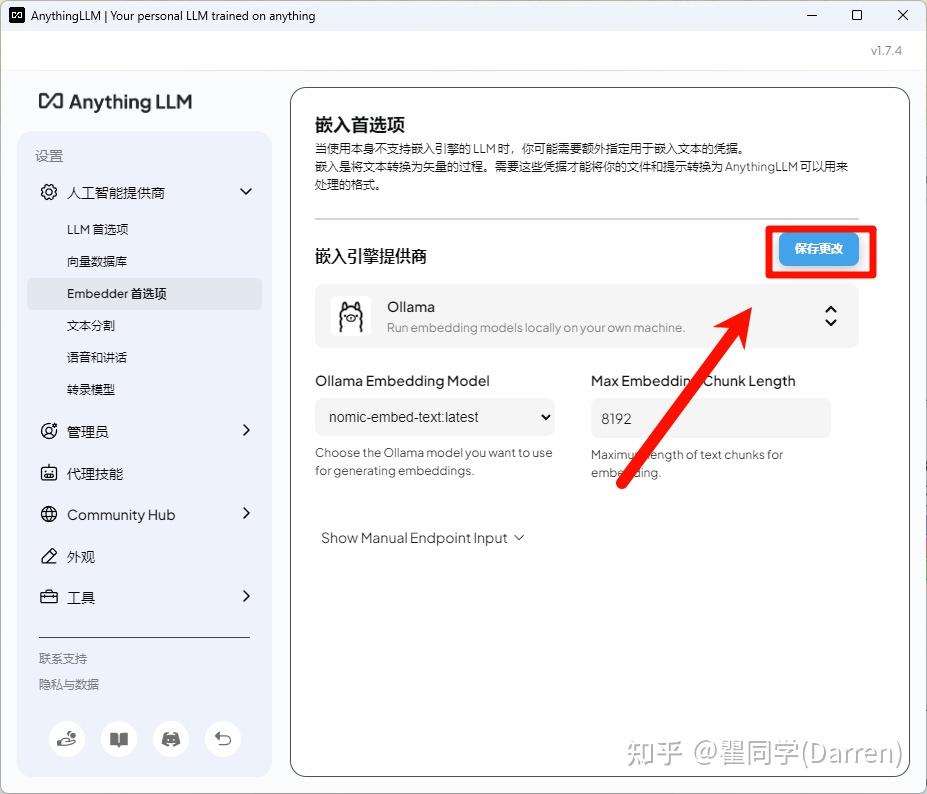Click the 外观 appearance pencil icon

pyautogui.click(x=48, y=557)
